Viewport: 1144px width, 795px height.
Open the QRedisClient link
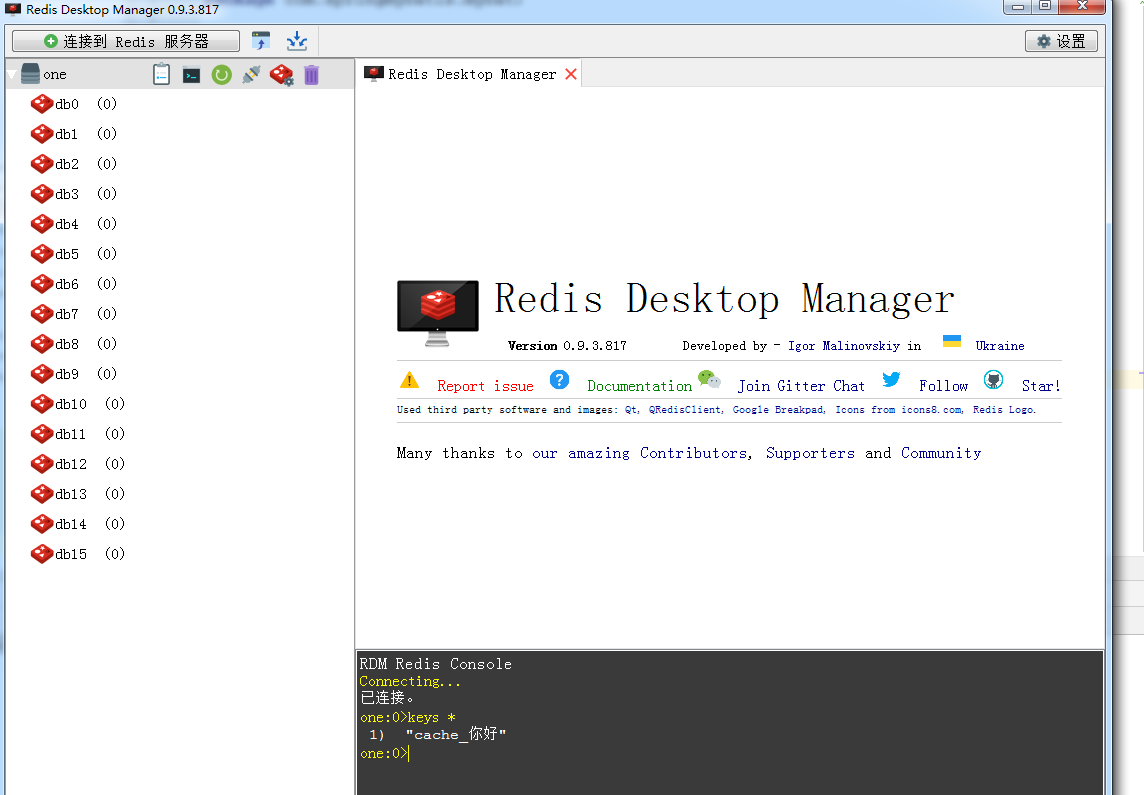coord(684,410)
